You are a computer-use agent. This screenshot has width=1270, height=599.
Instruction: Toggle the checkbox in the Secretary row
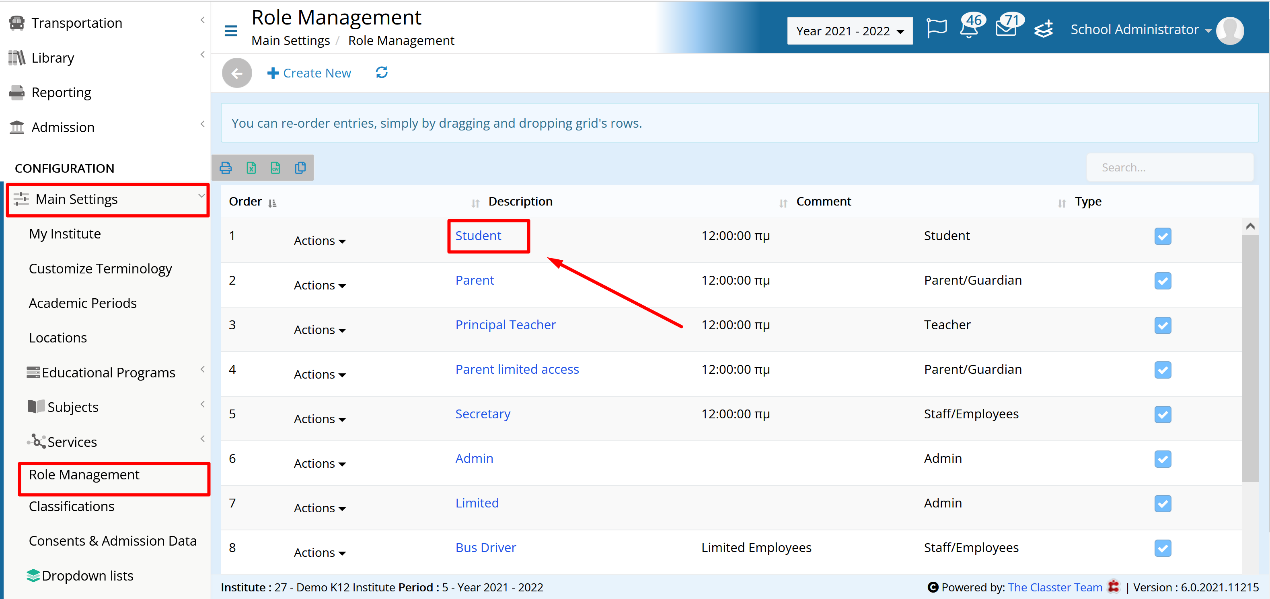(x=1163, y=415)
